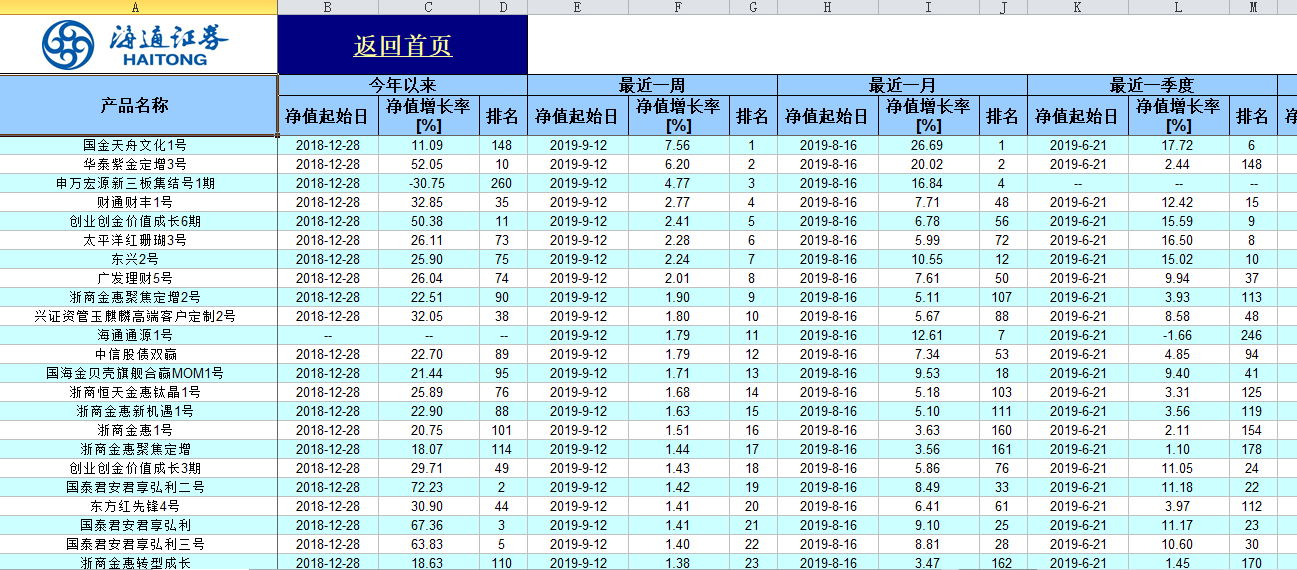Select product name 海通通源1号
This screenshot has height=570, width=1297.
tap(135, 335)
